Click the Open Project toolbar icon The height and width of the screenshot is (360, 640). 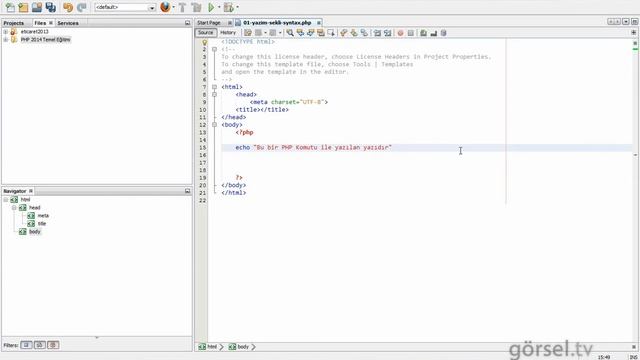(x=37, y=7)
